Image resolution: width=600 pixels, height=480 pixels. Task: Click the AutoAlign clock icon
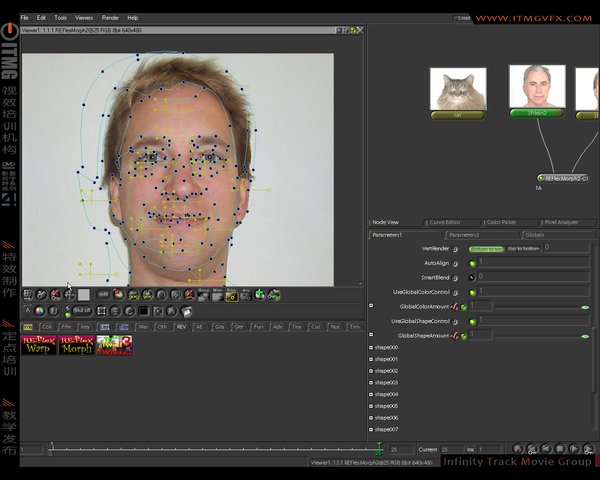point(455,263)
